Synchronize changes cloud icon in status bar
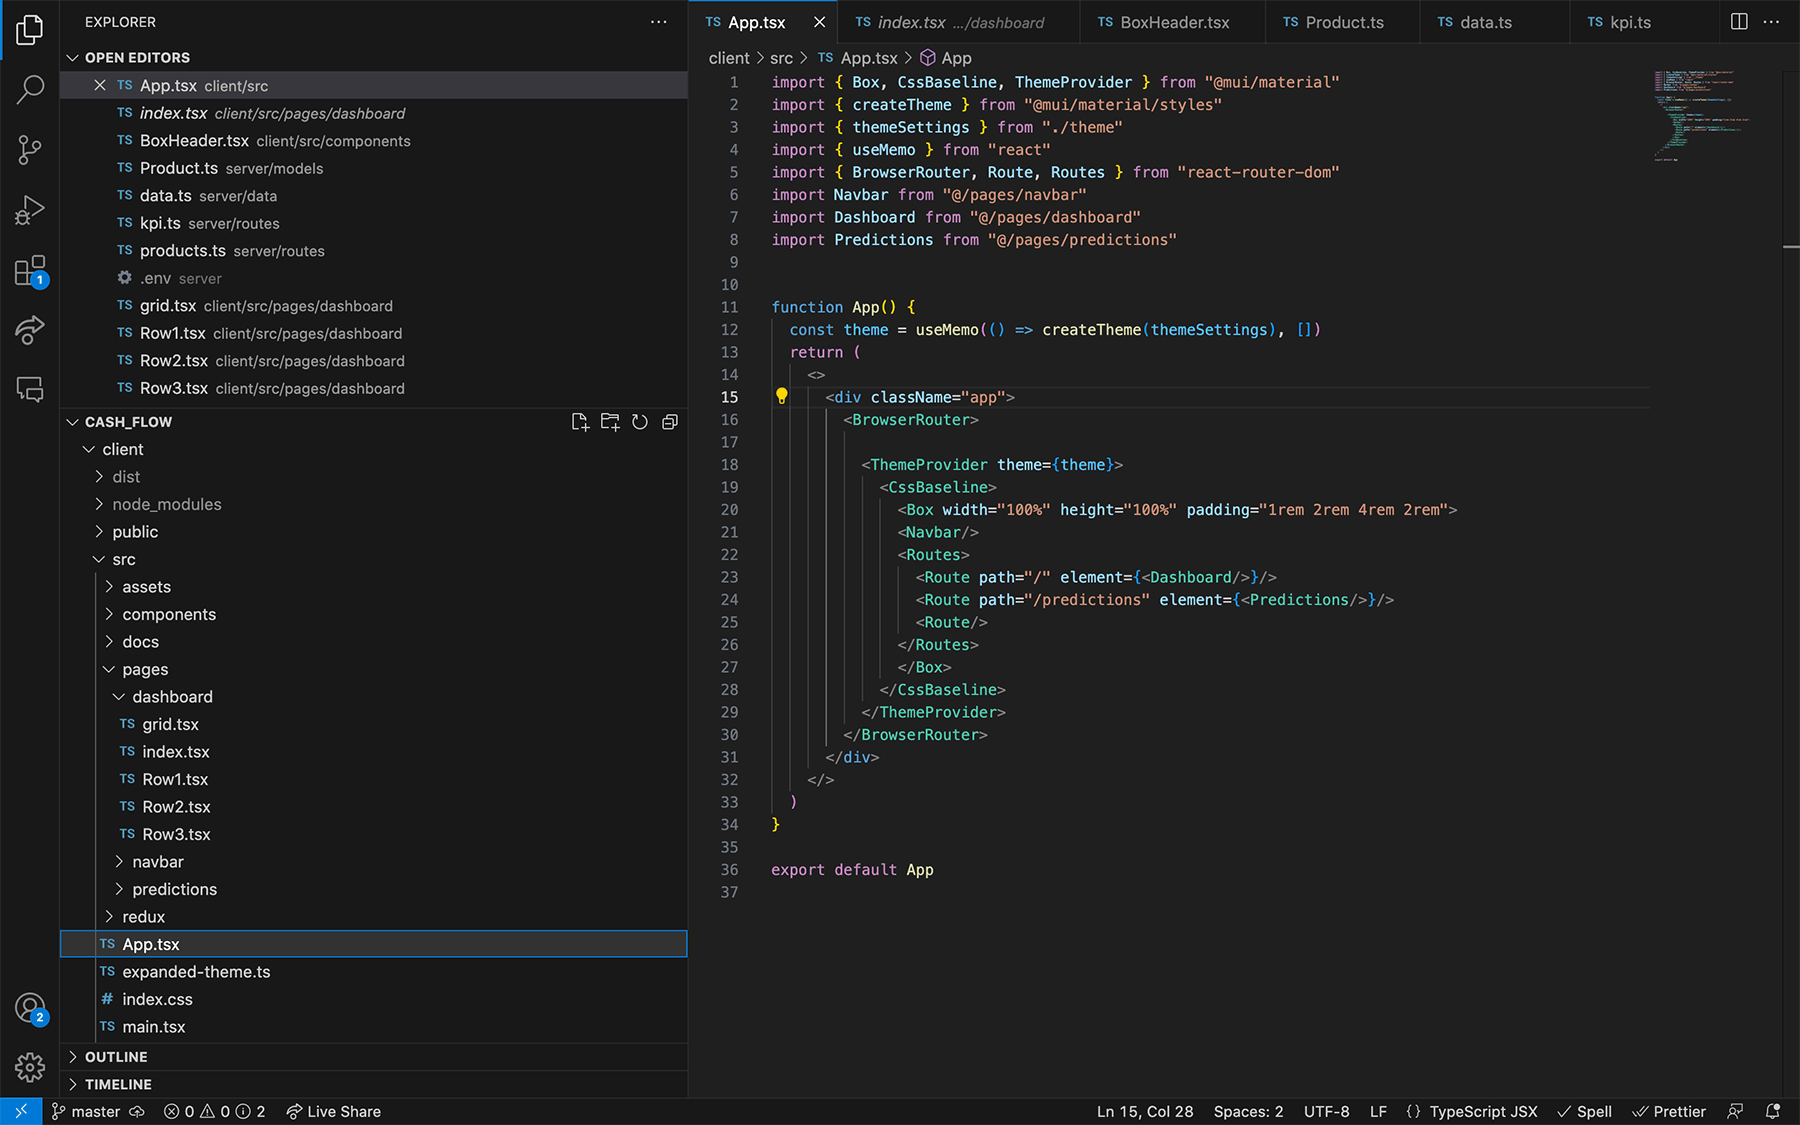 pyautogui.click(x=137, y=1111)
